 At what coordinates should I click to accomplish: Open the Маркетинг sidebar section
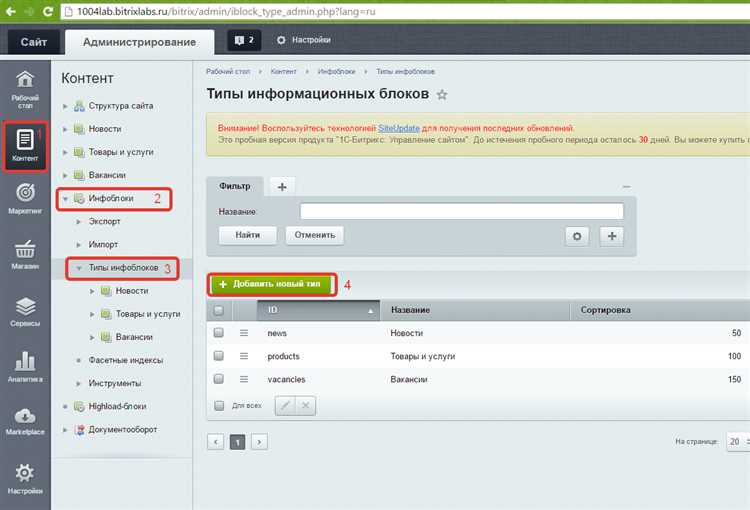(x=25, y=199)
